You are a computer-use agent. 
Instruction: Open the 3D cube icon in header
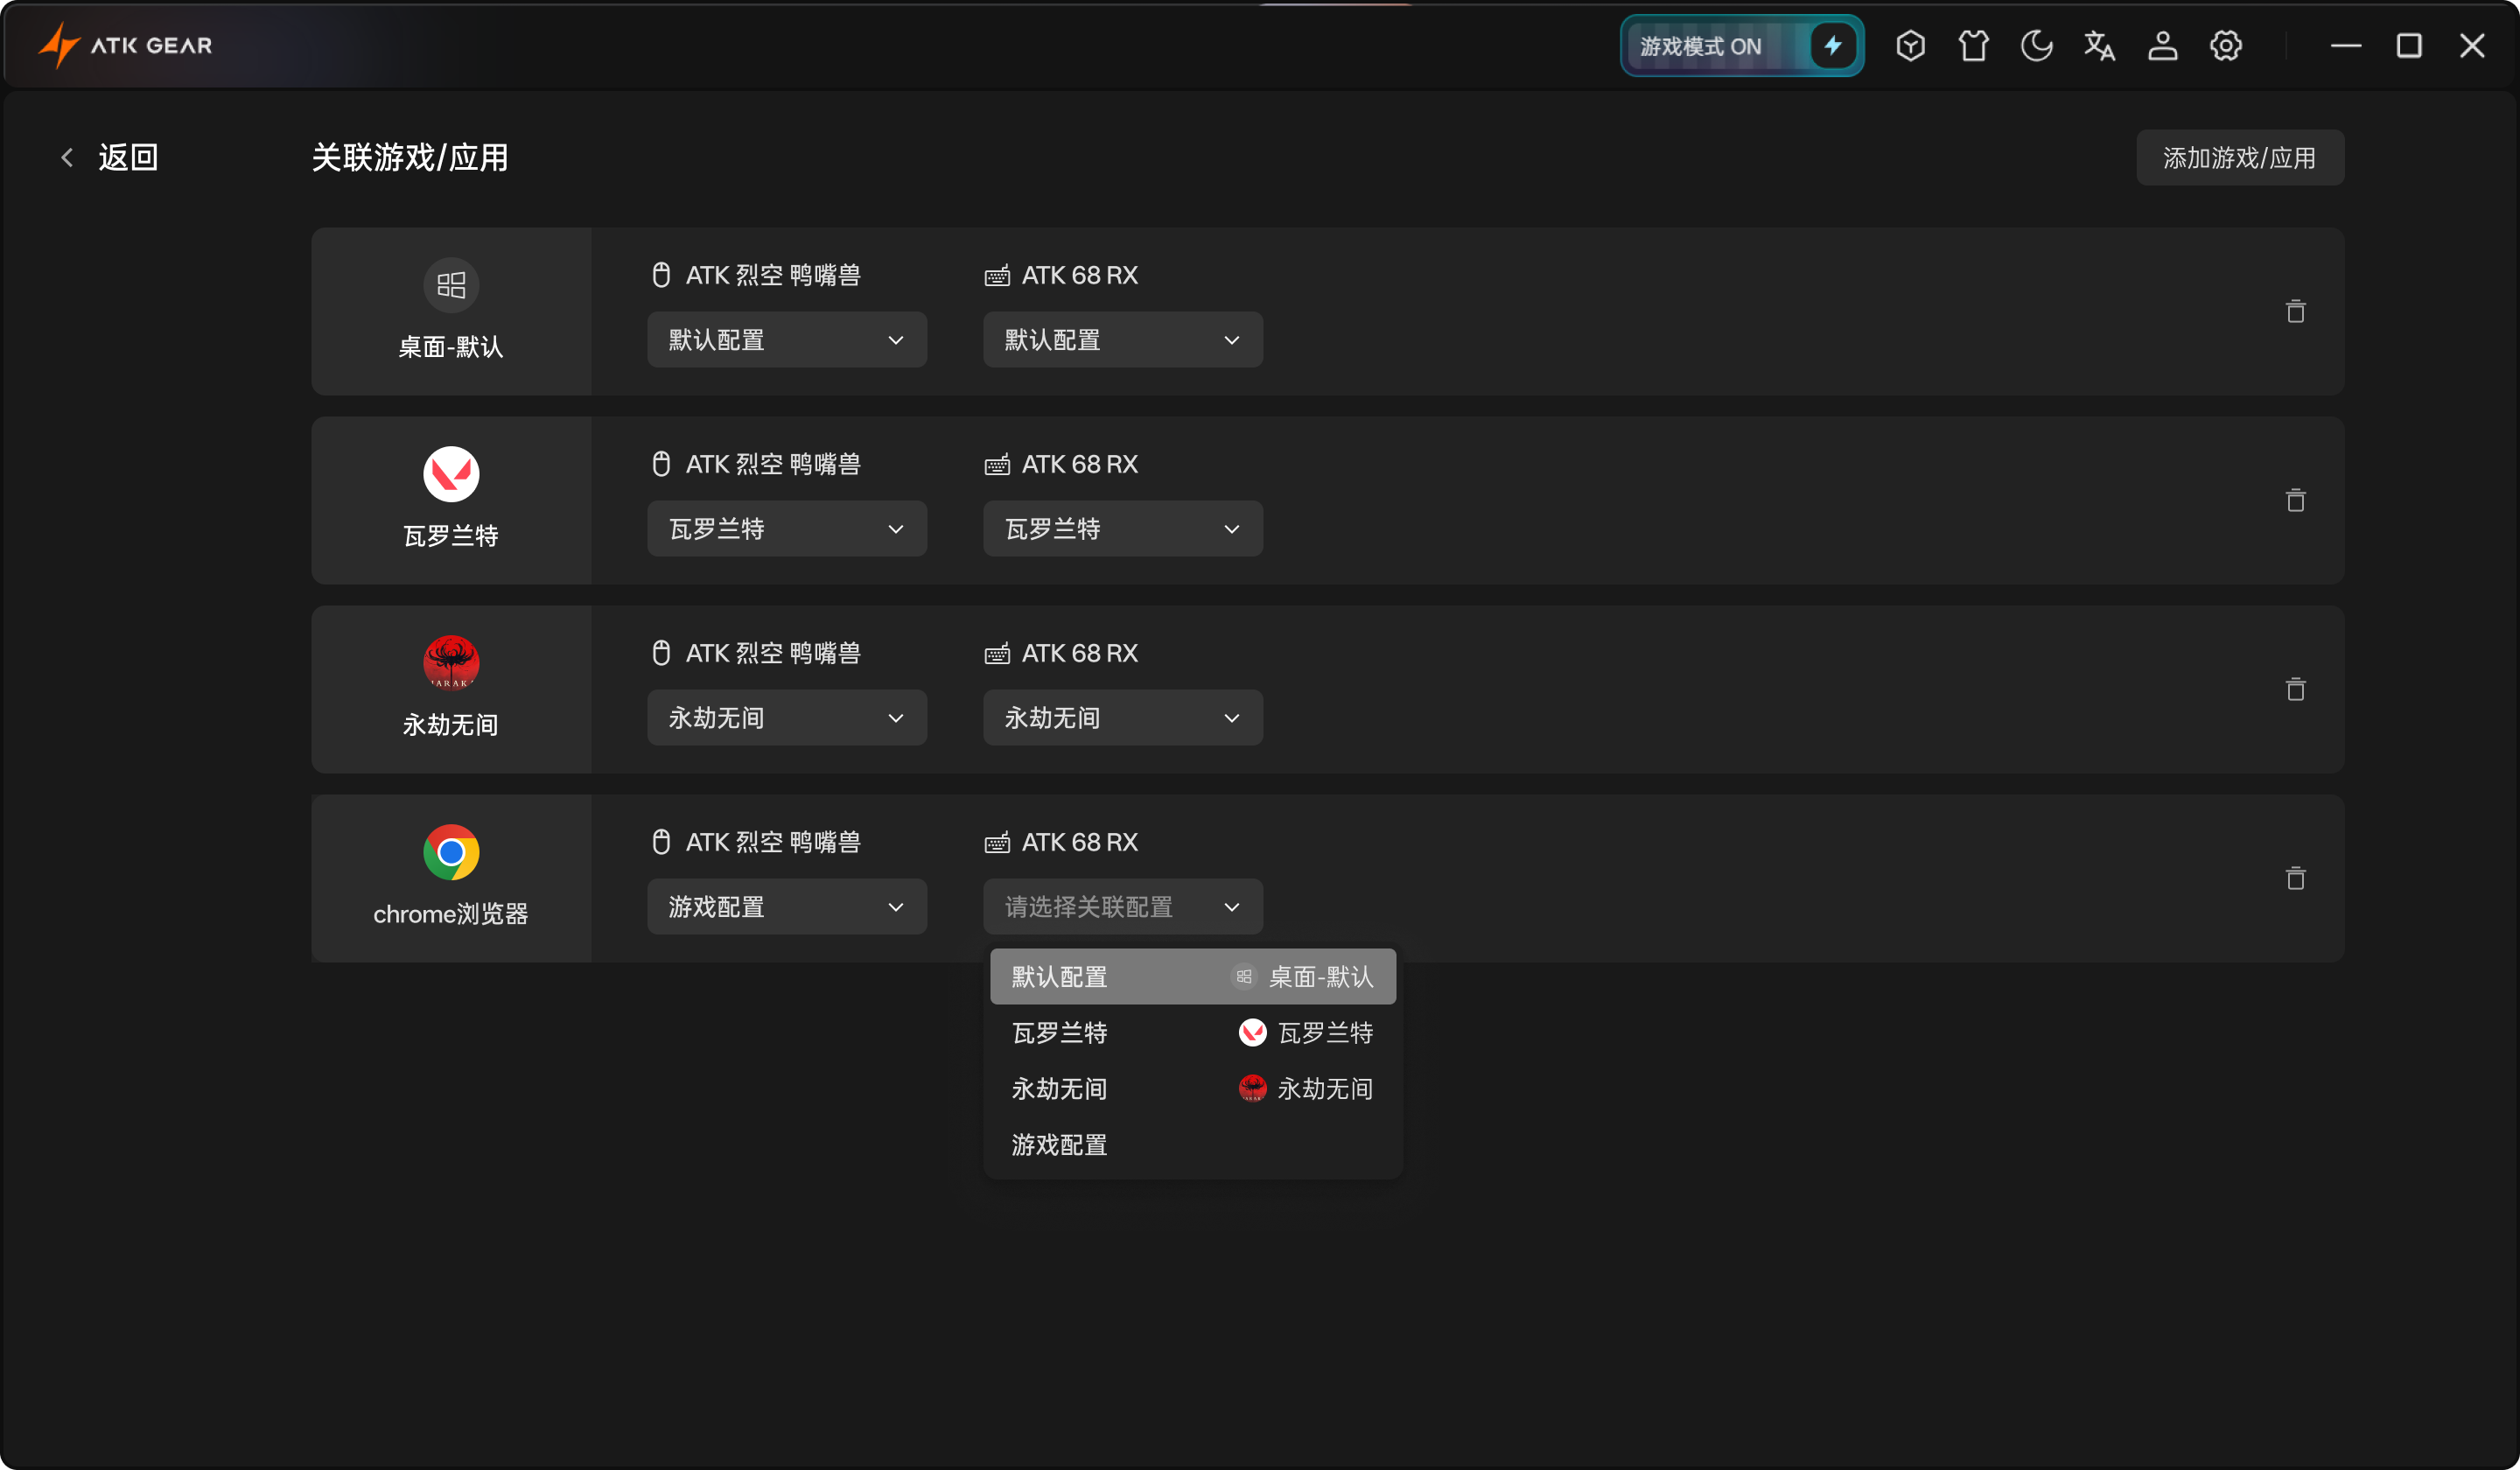[x=1910, y=46]
